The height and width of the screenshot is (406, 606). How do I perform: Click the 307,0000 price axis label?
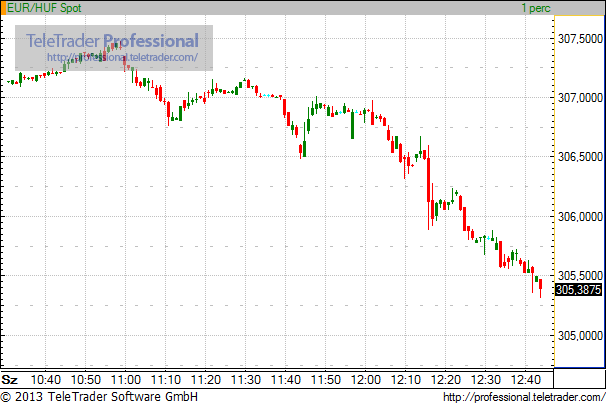tap(580, 98)
